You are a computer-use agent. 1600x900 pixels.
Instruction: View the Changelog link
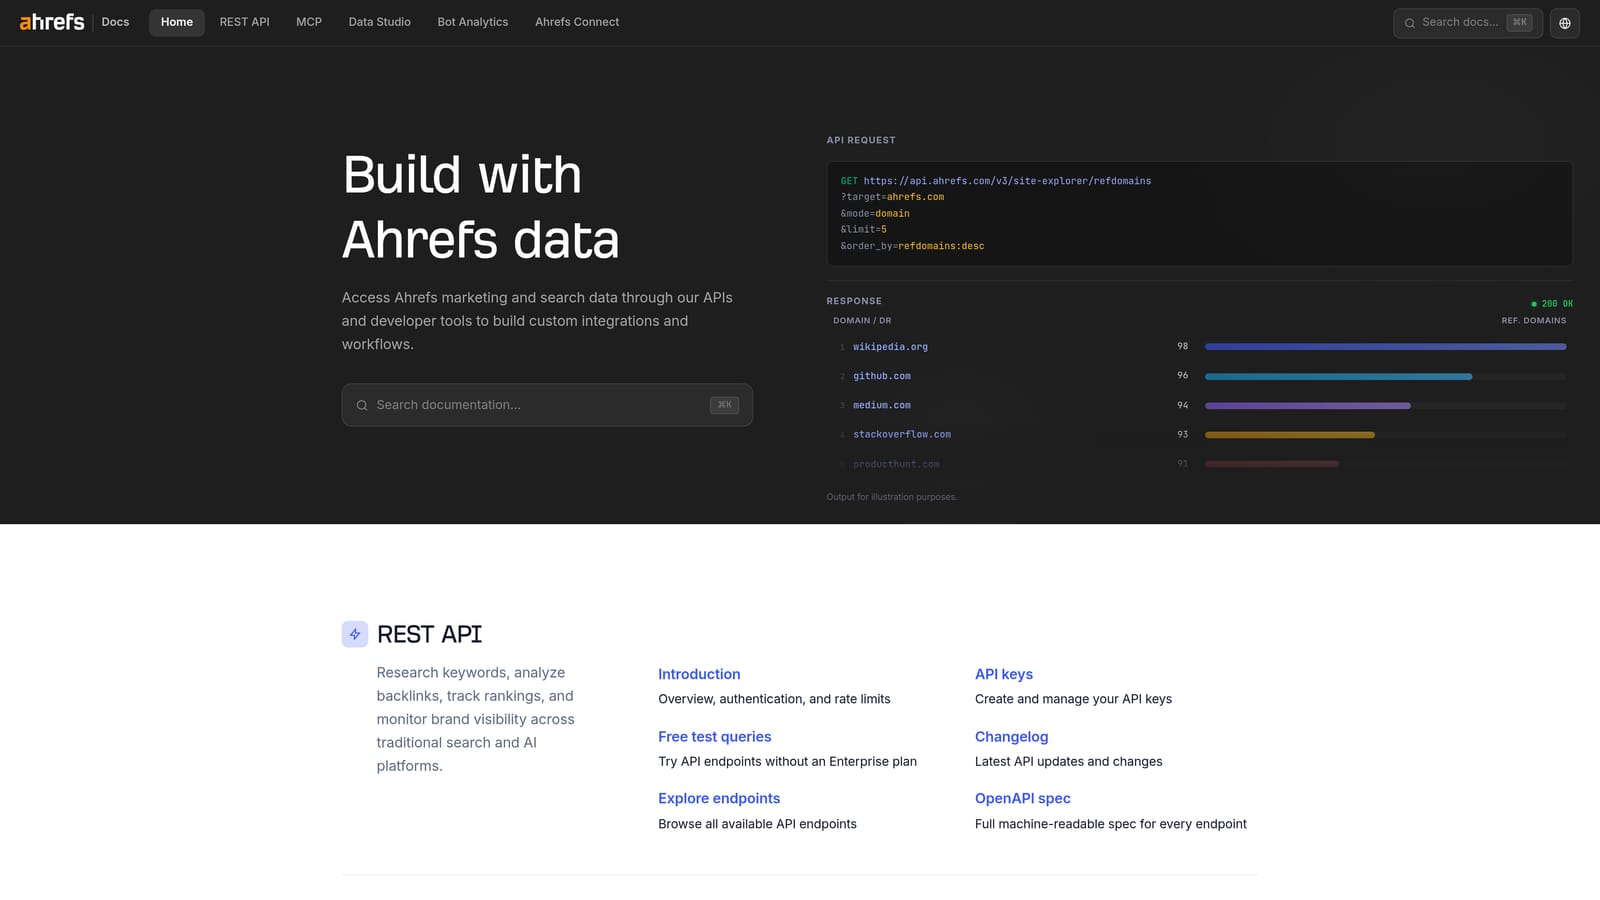[1012, 737]
